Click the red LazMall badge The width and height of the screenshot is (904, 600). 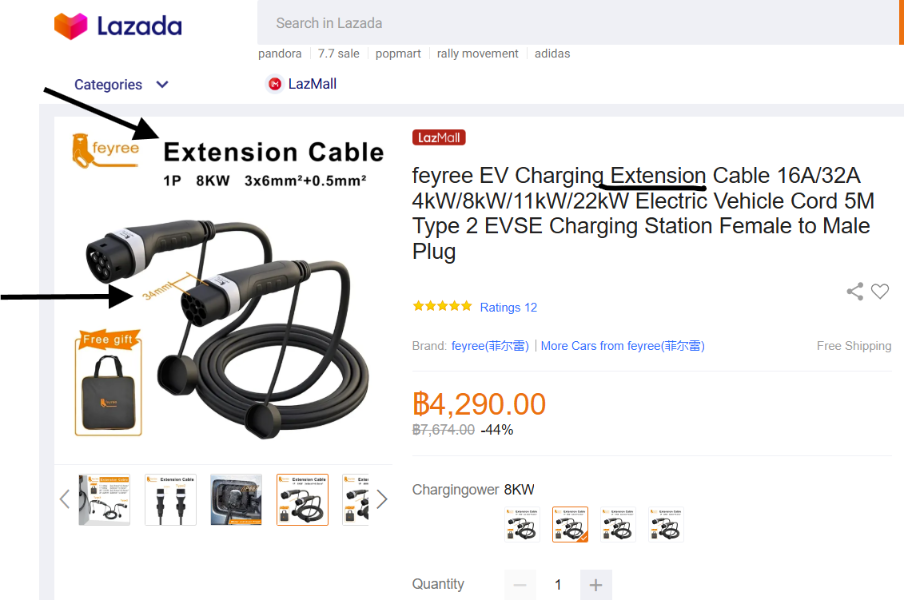439,138
